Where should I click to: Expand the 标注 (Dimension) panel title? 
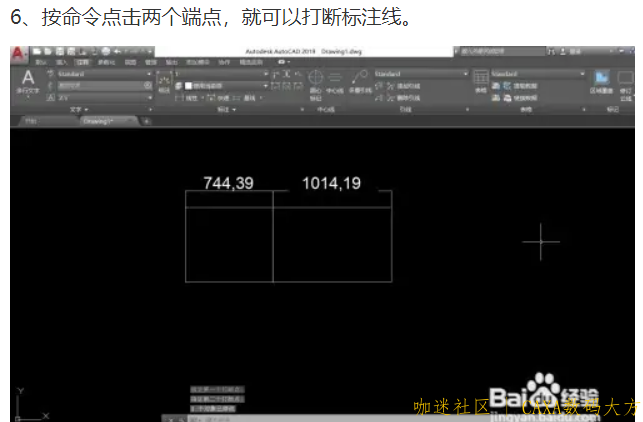click(227, 109)
